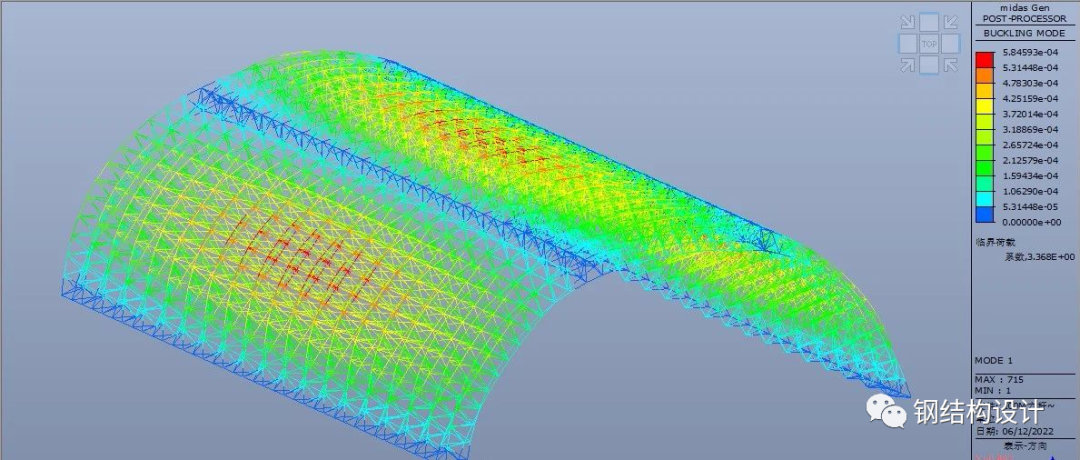This screenshot has width=1080, height=460.
Task: Click the legend value 3.18869e-04
Action: pos(1032,129)
